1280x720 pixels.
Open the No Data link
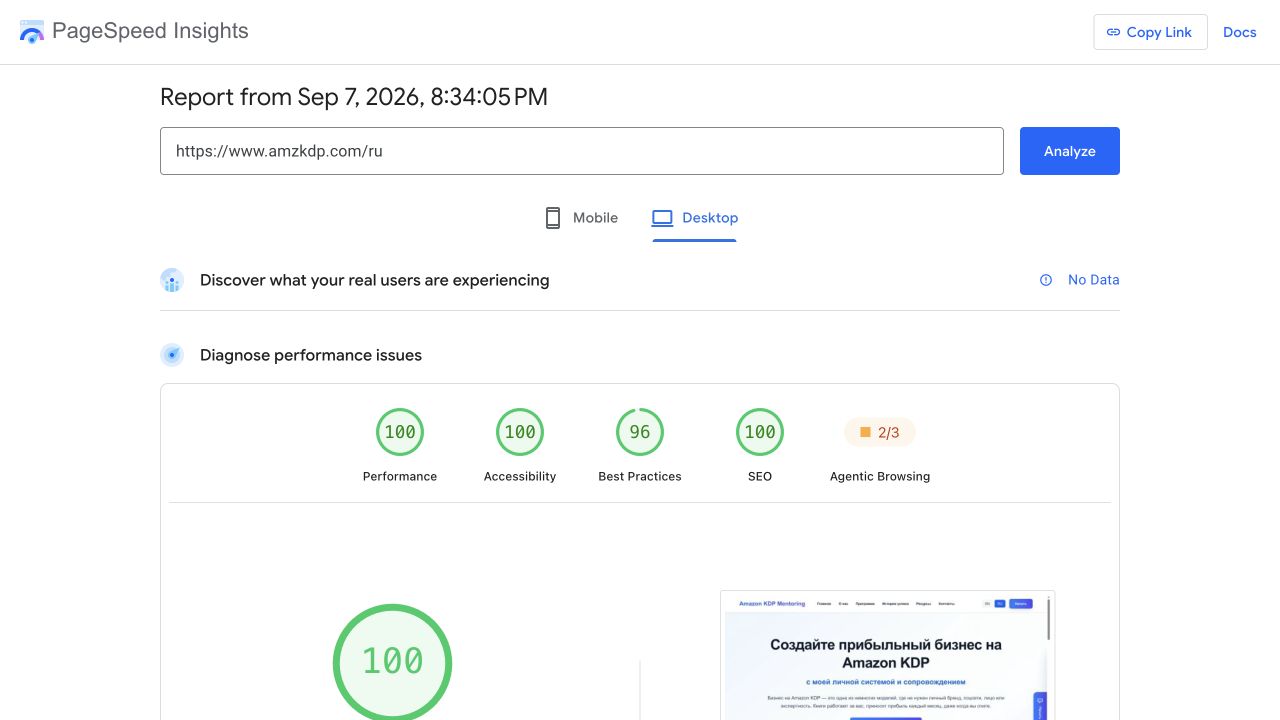tap(1093, 280)
